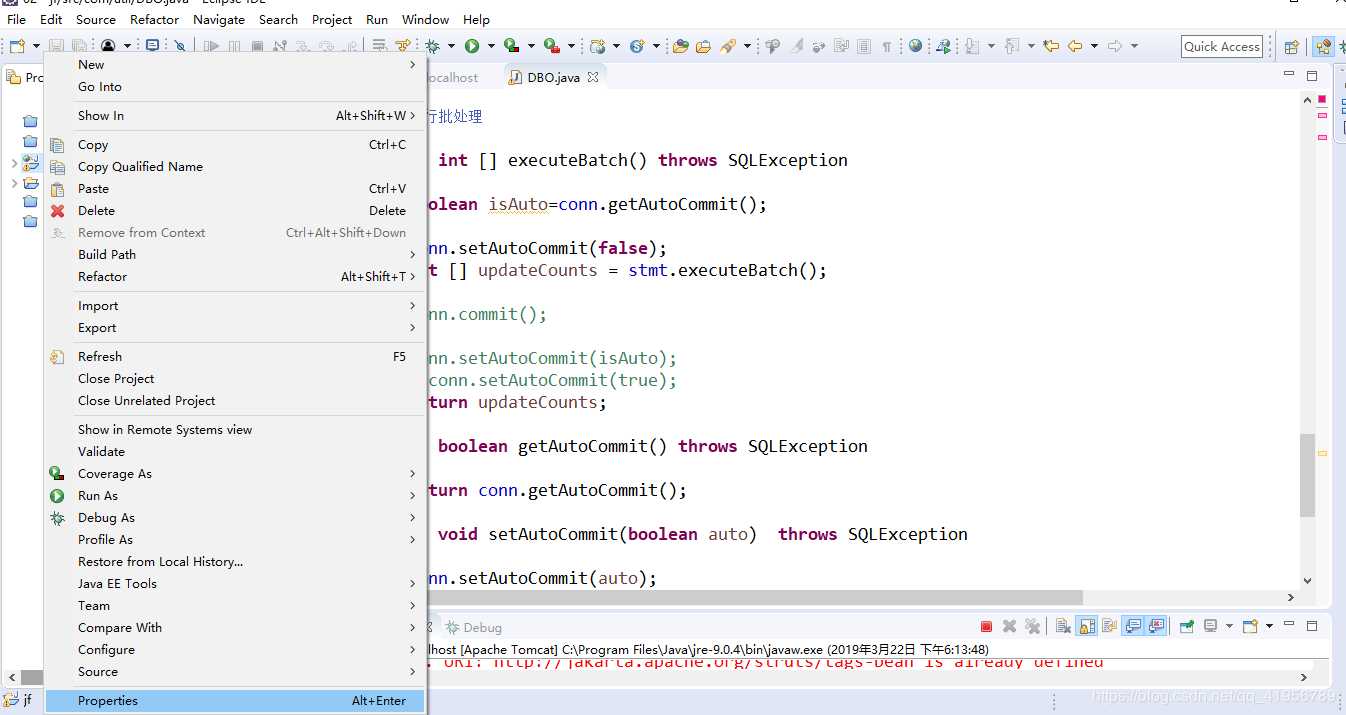The image size is (1346, 715).
Task: Click Debug As entry in context menu
Action: click(x=235, y=517)
